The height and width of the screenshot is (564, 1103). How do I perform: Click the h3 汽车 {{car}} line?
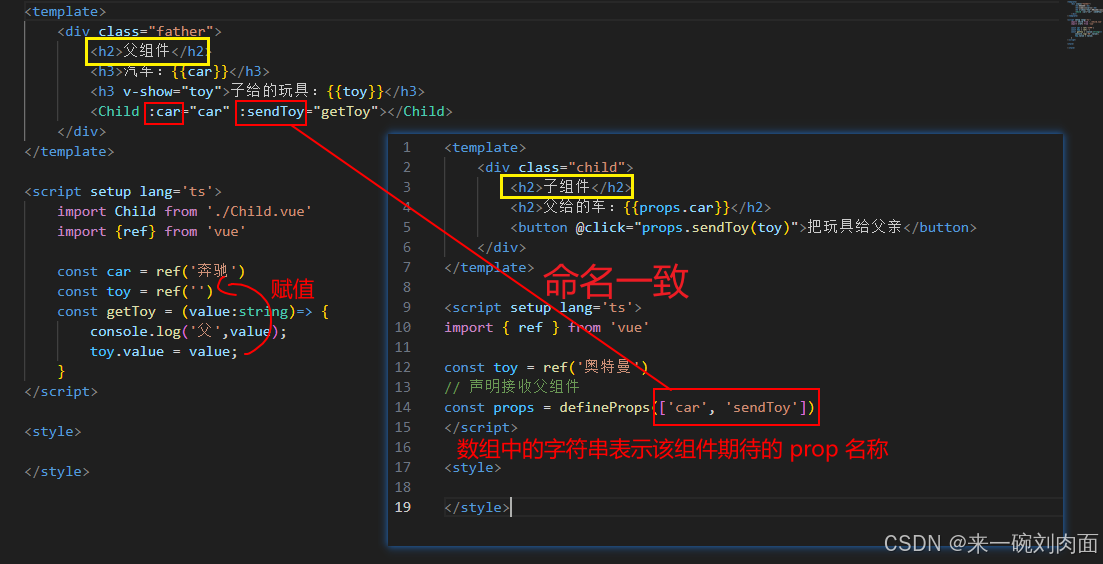coord(179,71)
